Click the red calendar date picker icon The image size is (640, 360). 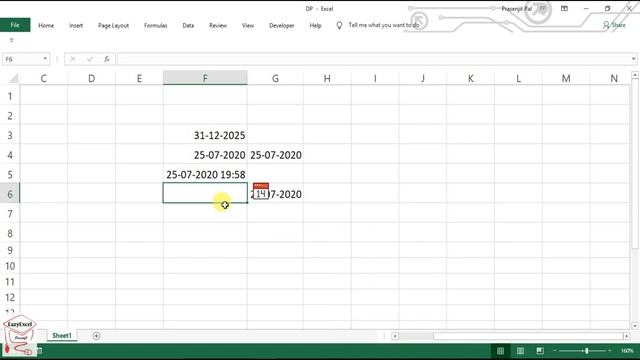[x=261, y=191]
